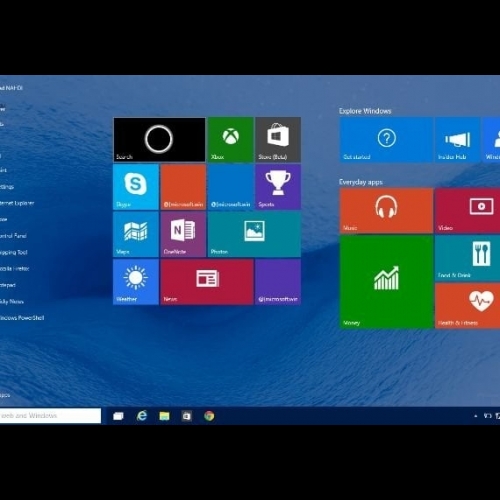Open the Sports trophy tile
Viewport: 500px width, 500px height.
tap(278, 187)
